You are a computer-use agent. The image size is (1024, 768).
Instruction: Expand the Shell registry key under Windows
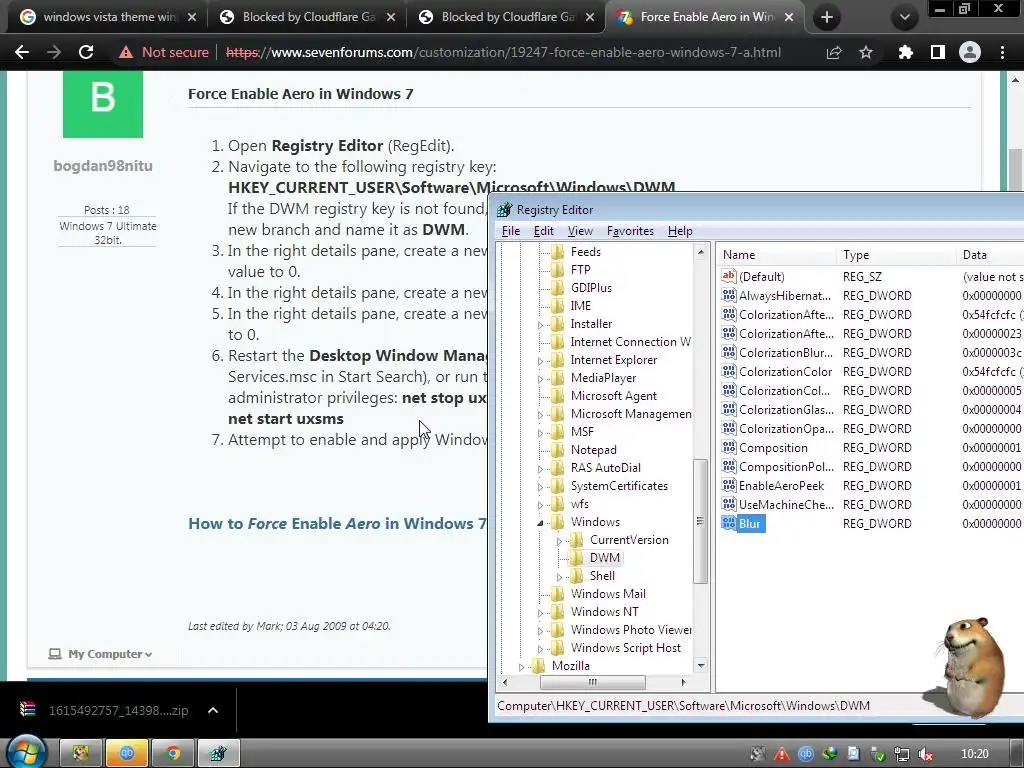560,577
